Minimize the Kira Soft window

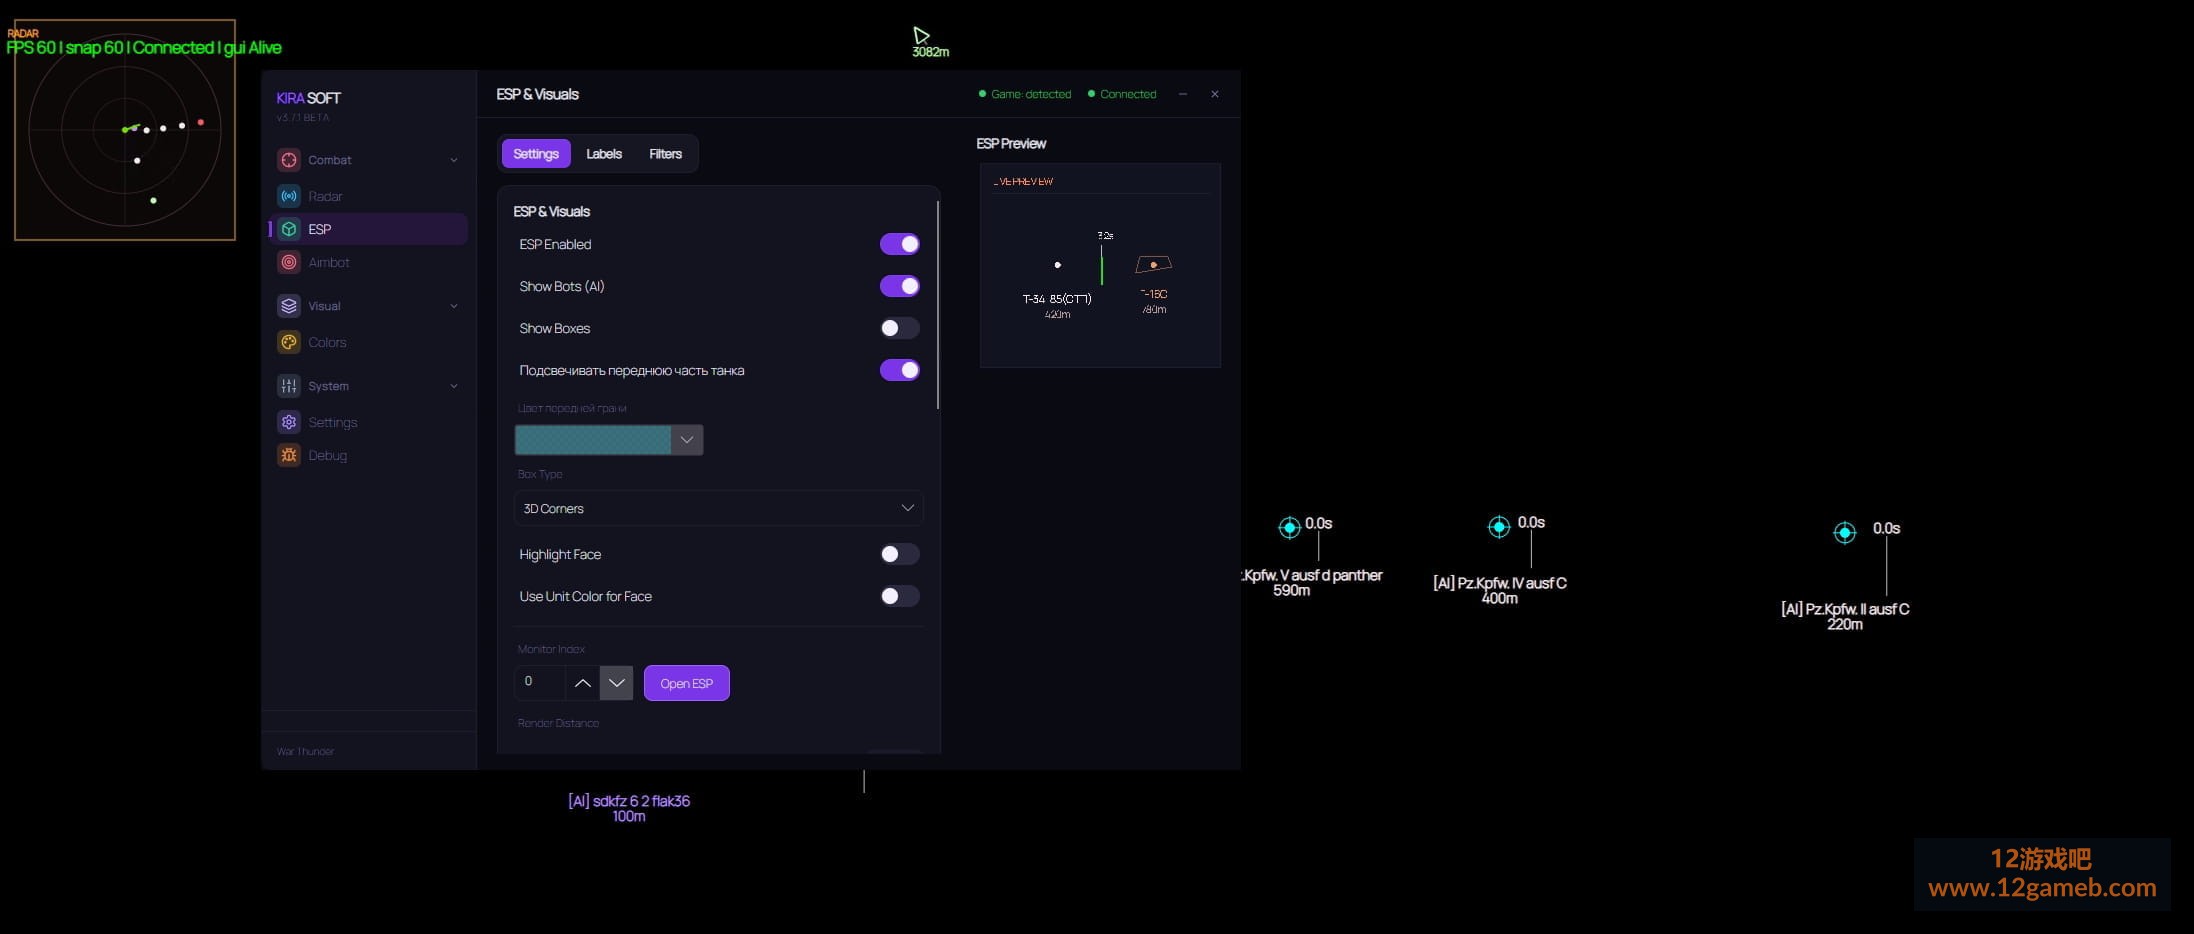[1183, 94]
